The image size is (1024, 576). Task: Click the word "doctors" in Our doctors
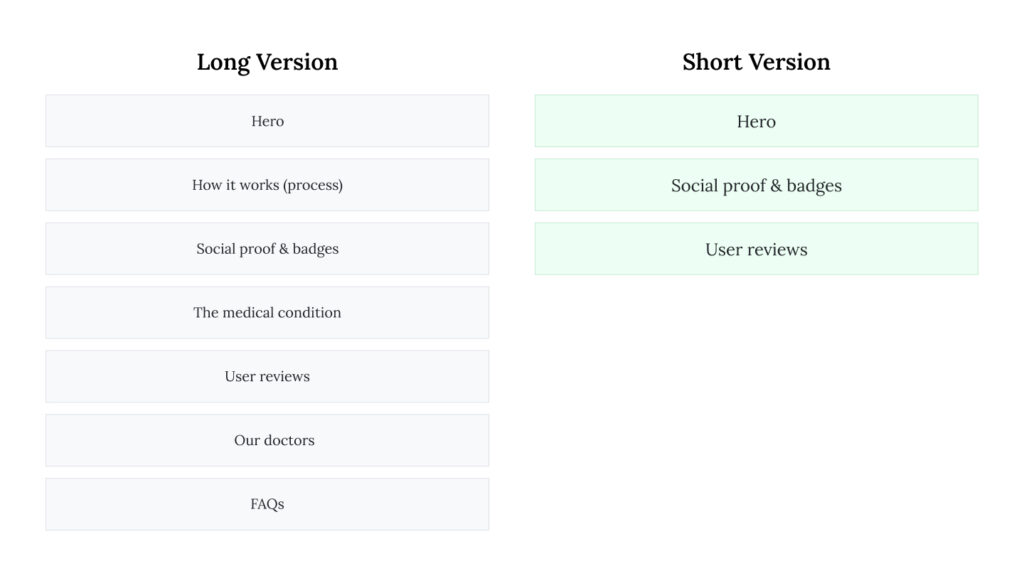pos(289,440)
